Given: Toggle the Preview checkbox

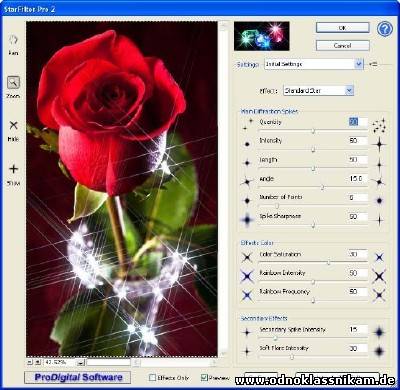Looking at the screenshot, I should (204, 377).
